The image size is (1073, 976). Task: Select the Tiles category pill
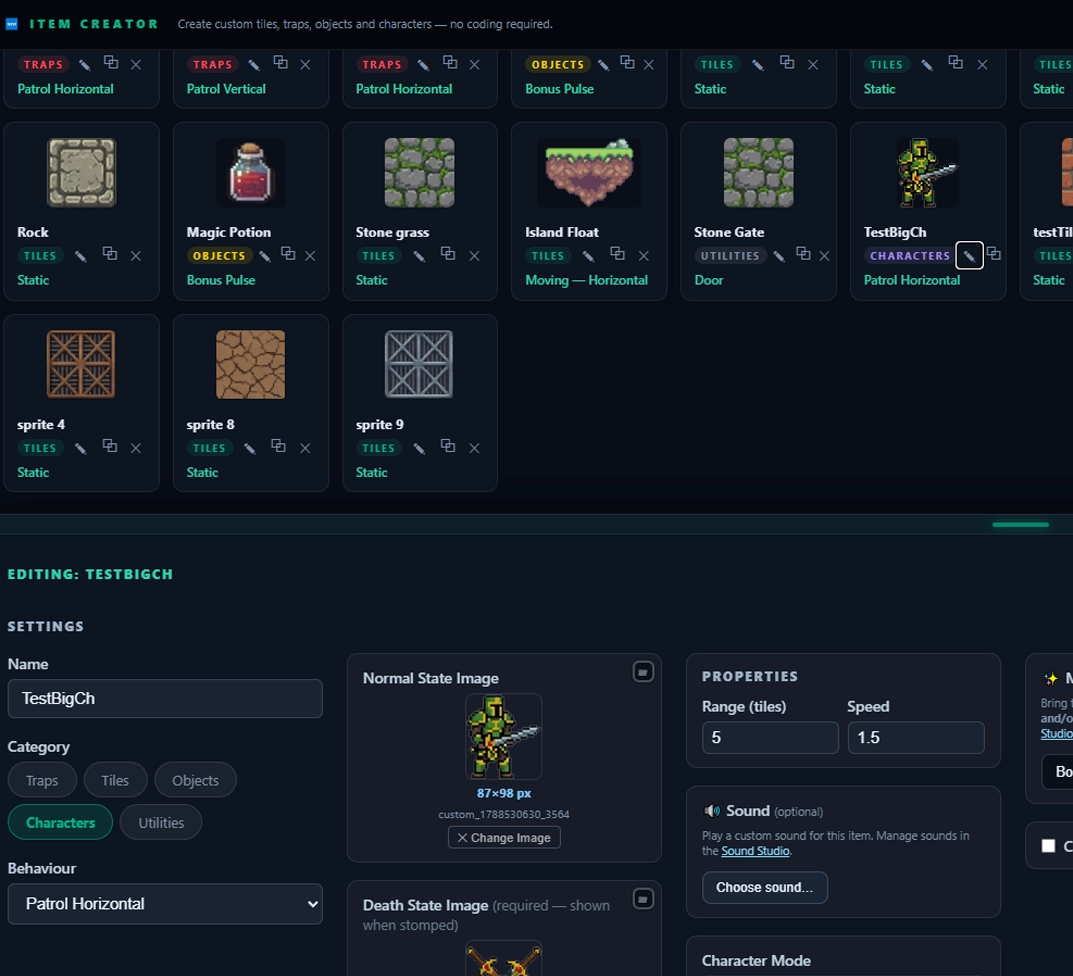[115, 780]
